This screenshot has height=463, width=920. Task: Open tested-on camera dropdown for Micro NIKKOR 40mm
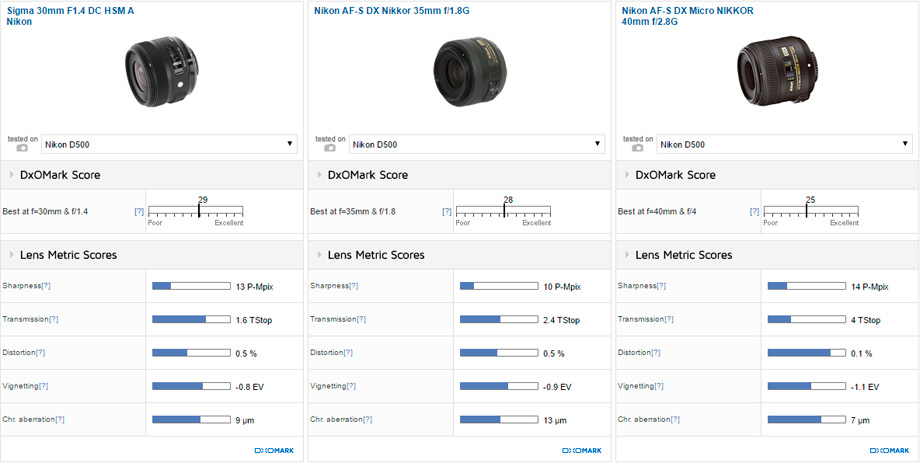784,144
